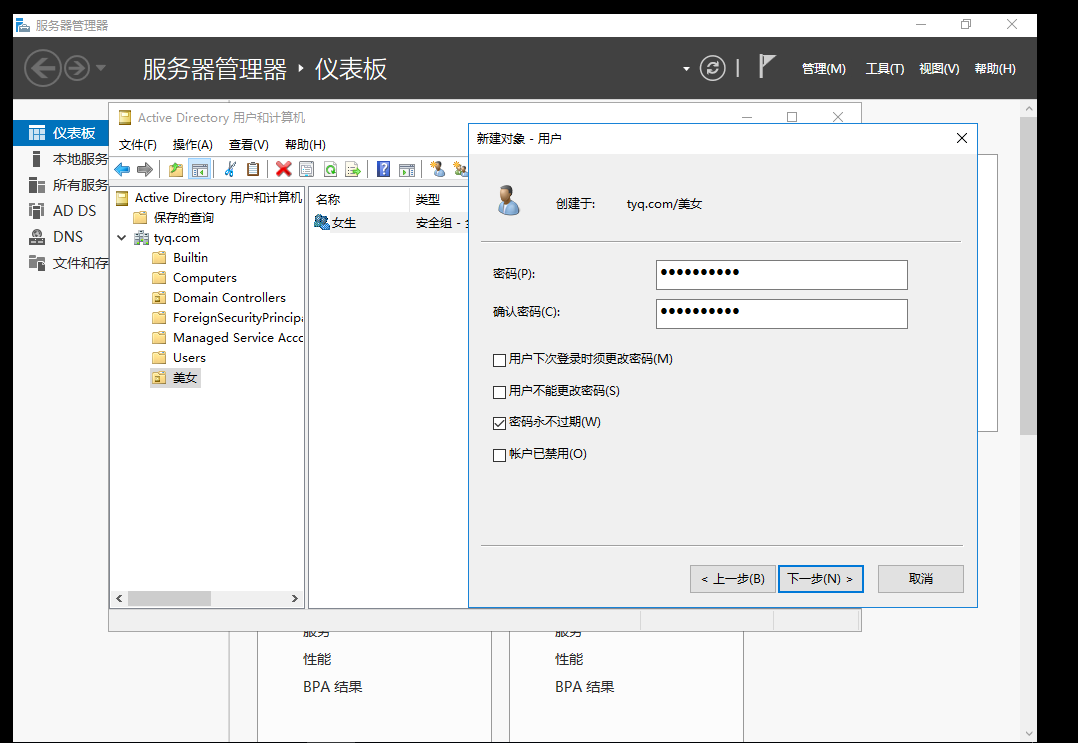
Task: Collapse the tyq.com domain node
Action: click(122, 238)
